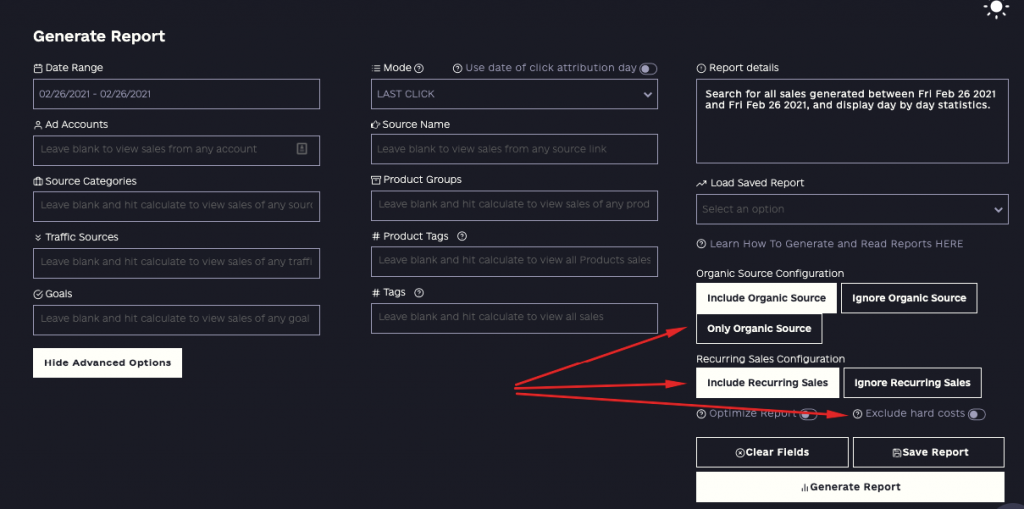Click the Generate Report button
The height and width of the screenshot is (509, 1024).
pos(850,487)
